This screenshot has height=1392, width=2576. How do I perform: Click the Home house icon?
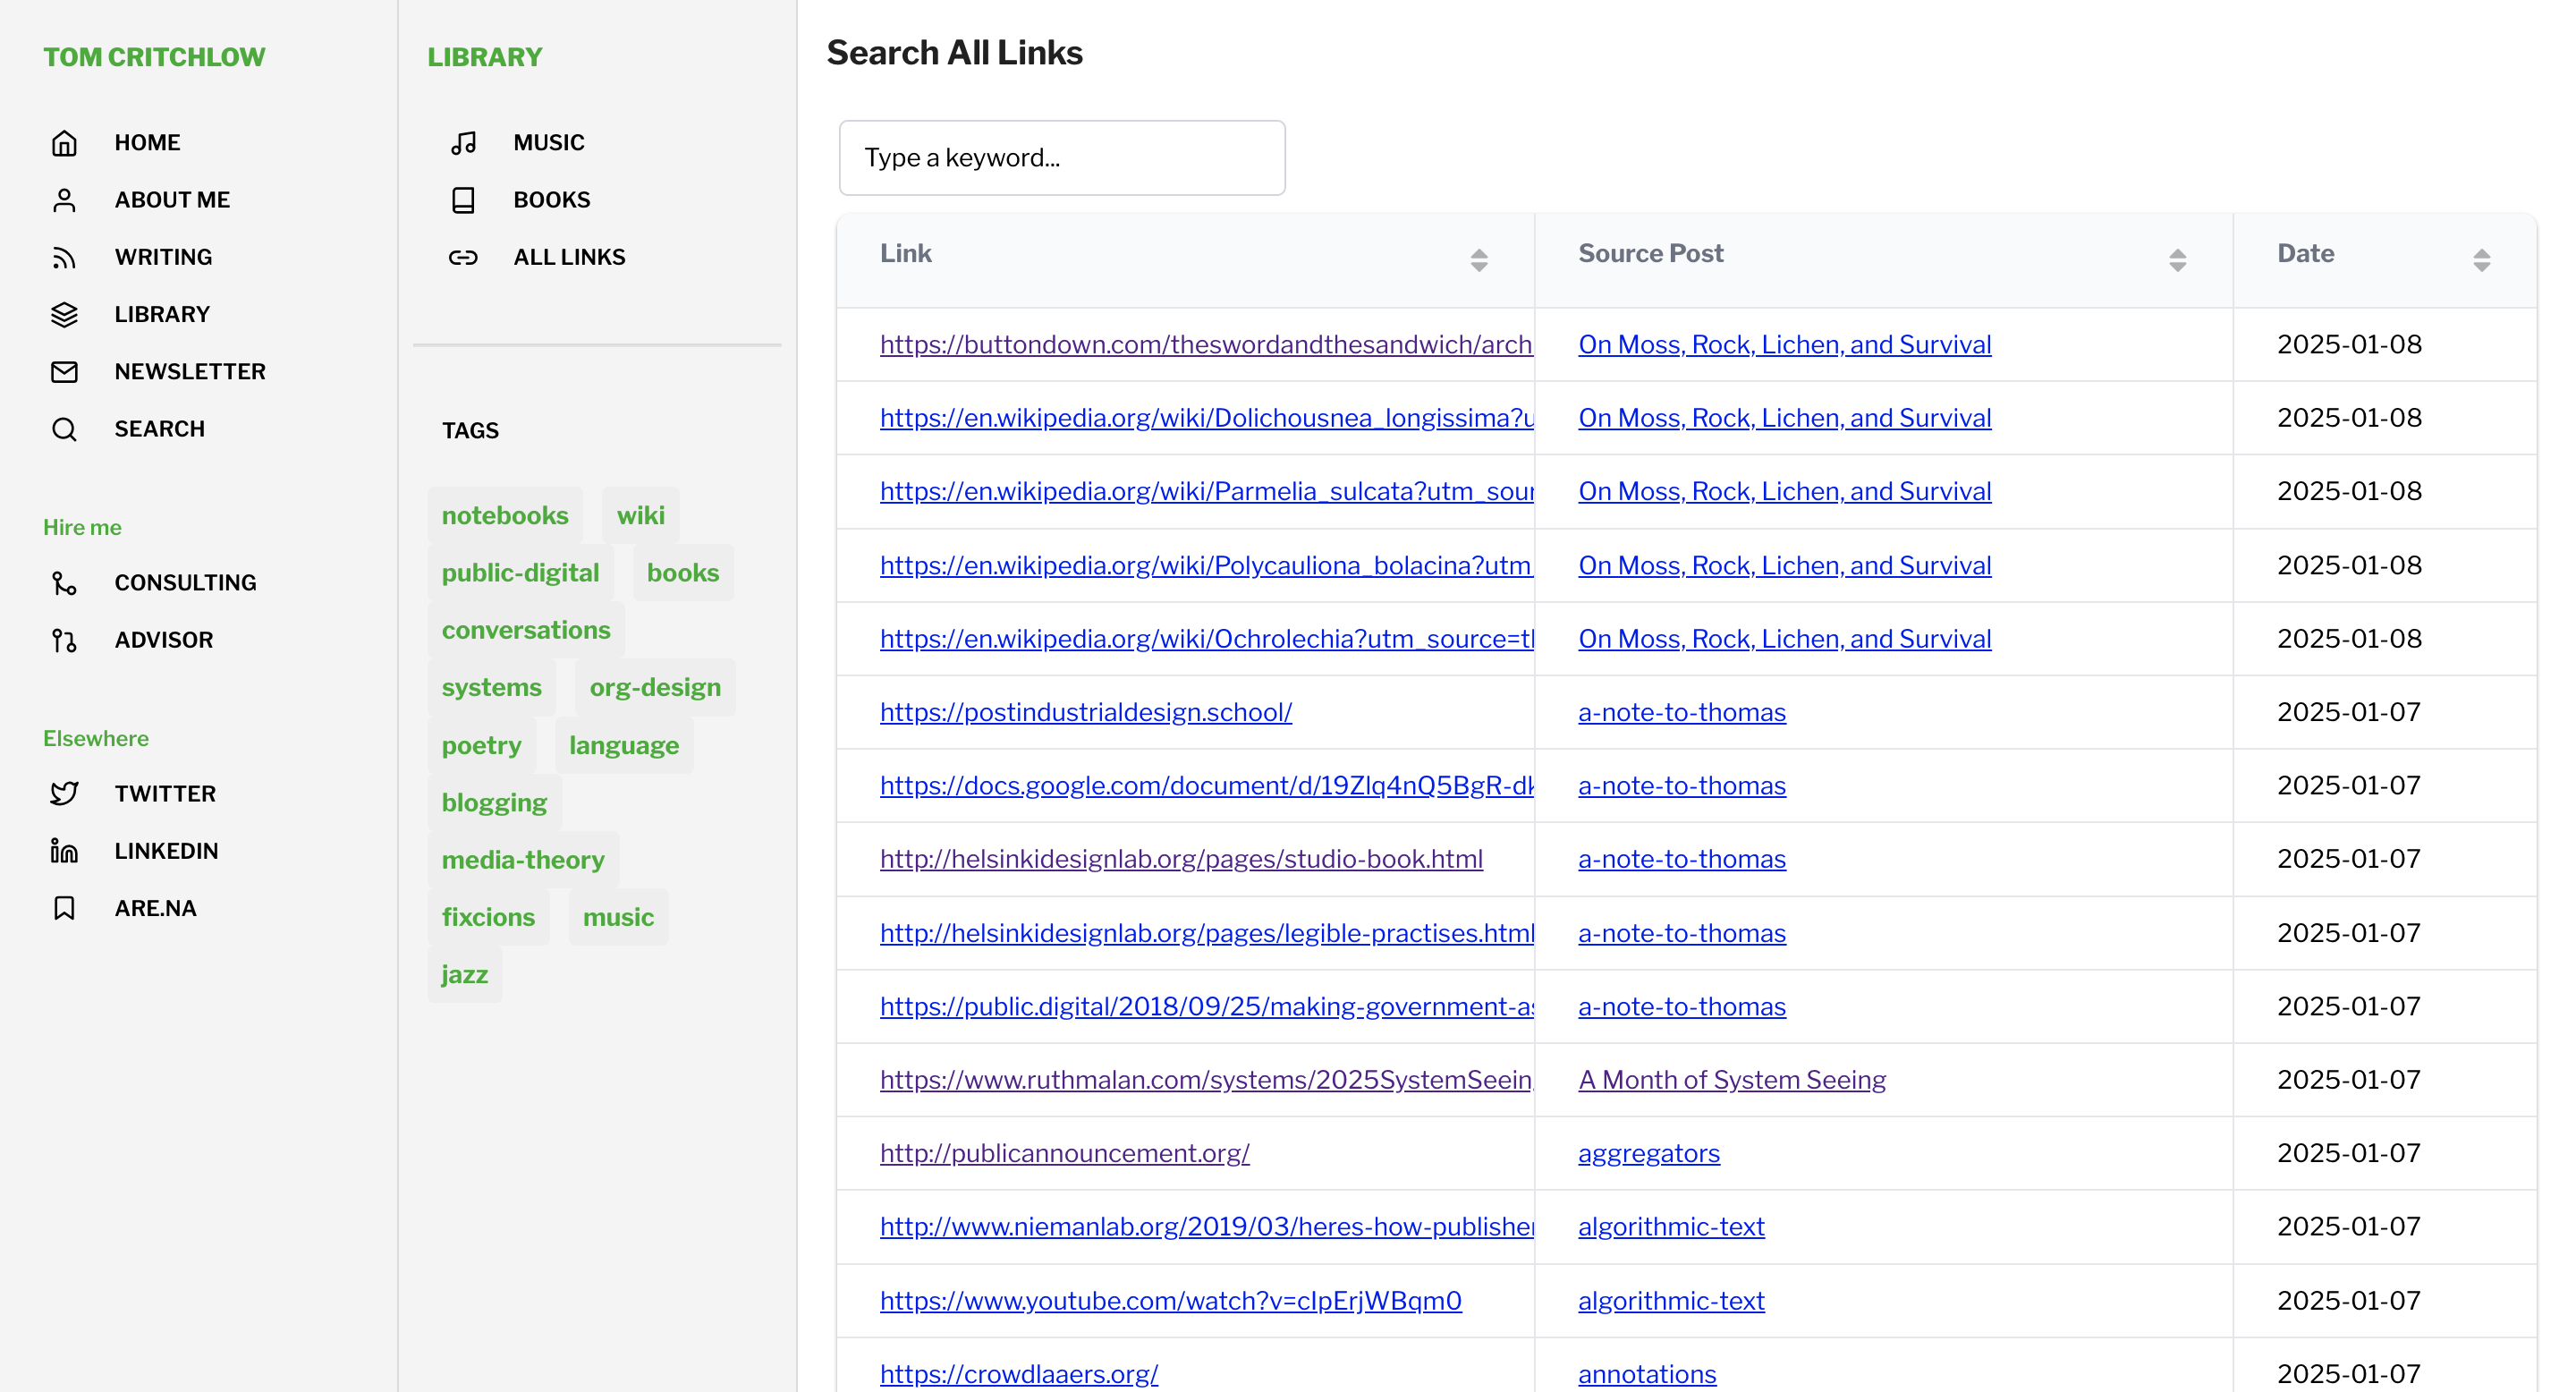(64, 143)
